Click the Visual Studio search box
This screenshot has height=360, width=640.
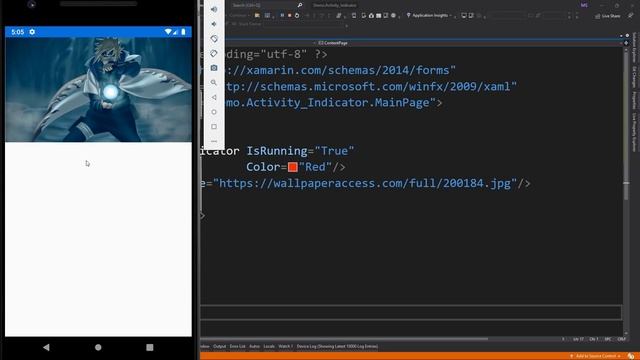tap(267, 5)
